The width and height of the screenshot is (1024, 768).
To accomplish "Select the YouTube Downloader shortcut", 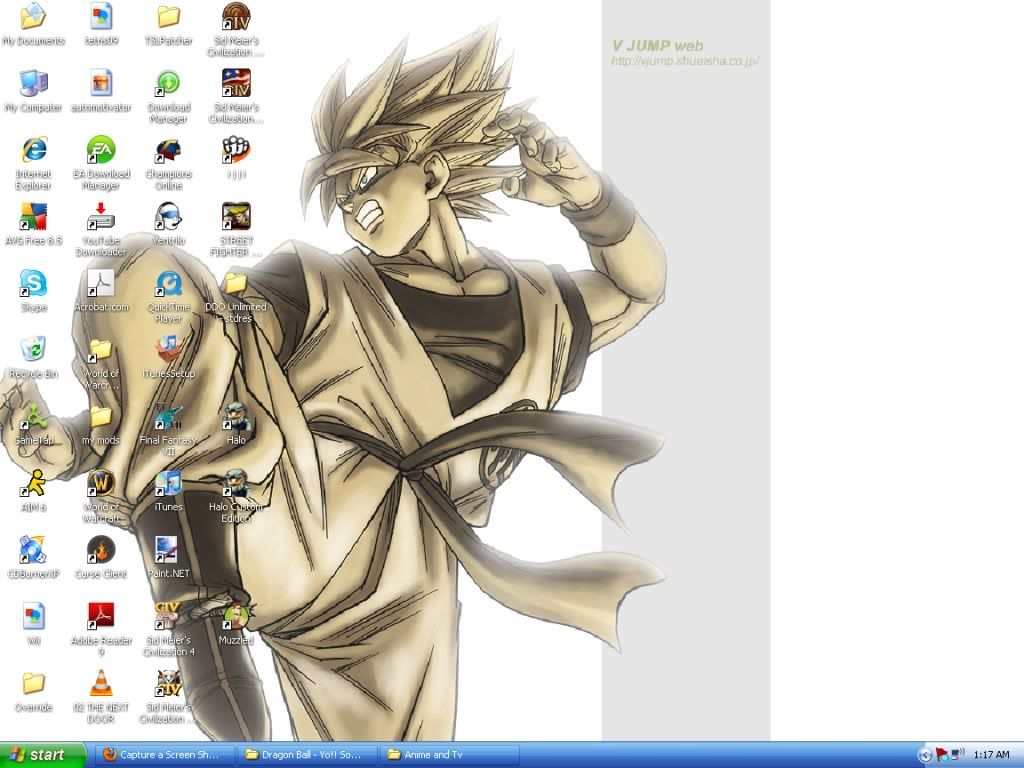I will tap(101, 217).
